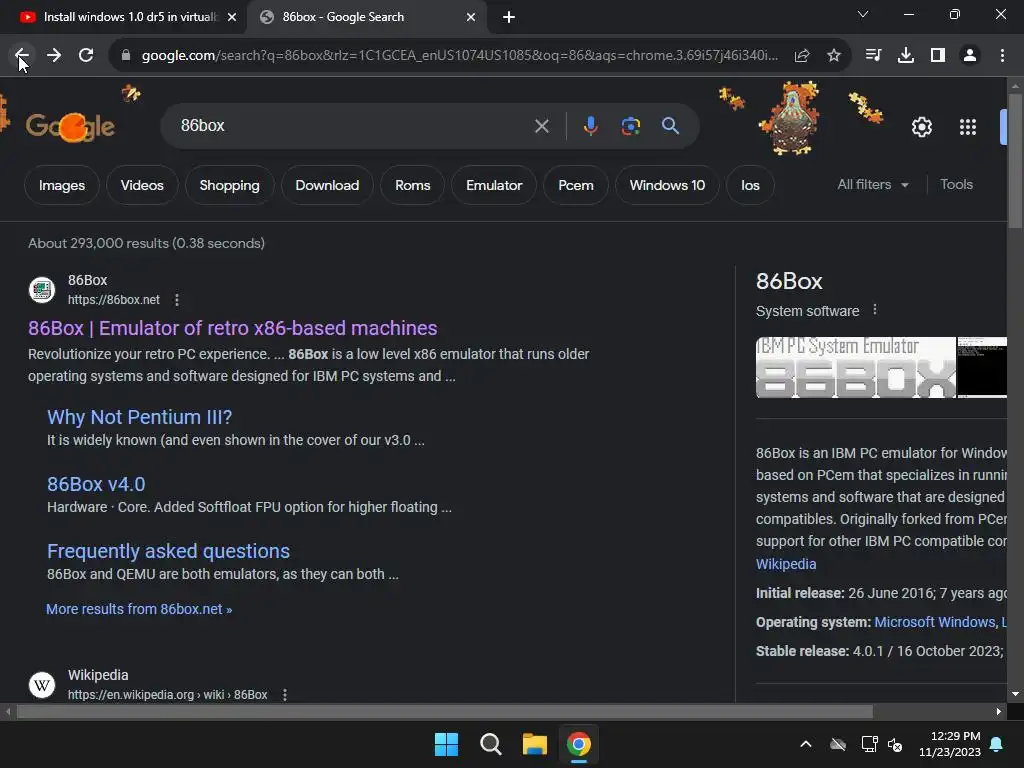Open the Why Not Pentium III? link
The image size is (1024, 768).
[x=140, y=417]
